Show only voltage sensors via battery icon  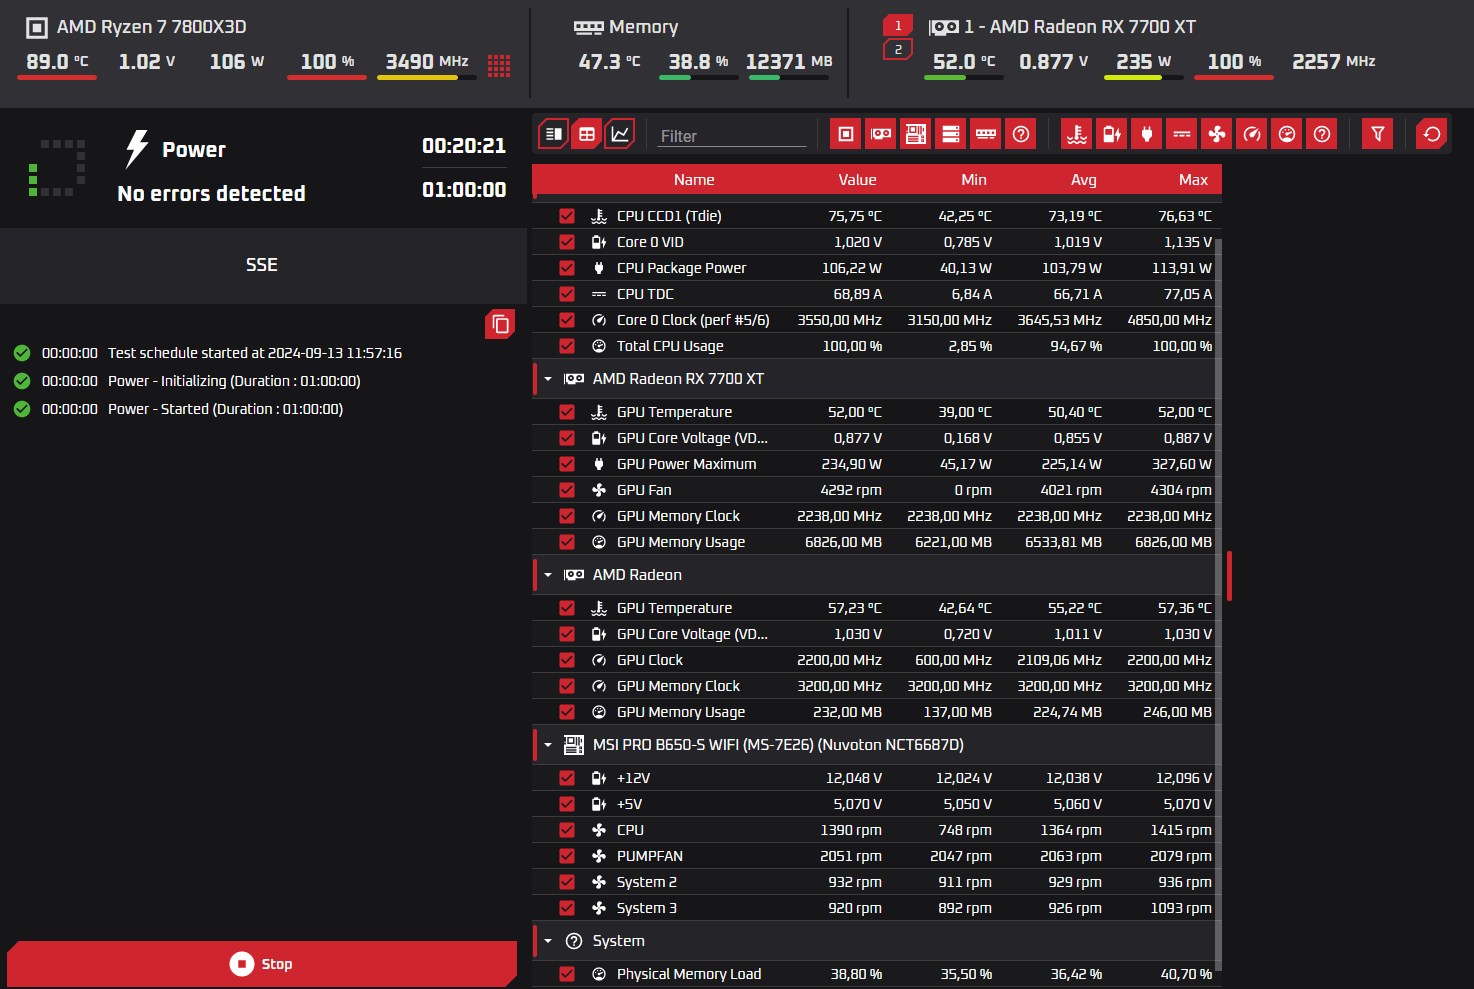[x=1112, y=133]
